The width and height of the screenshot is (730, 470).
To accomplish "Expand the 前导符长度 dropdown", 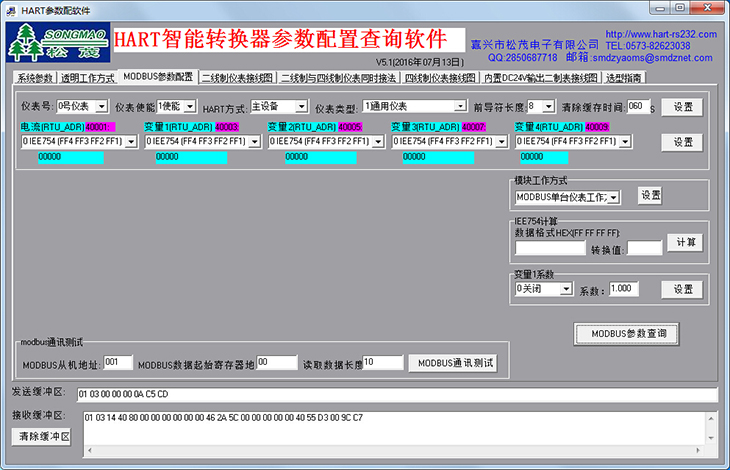I will [x=548, y=106].
